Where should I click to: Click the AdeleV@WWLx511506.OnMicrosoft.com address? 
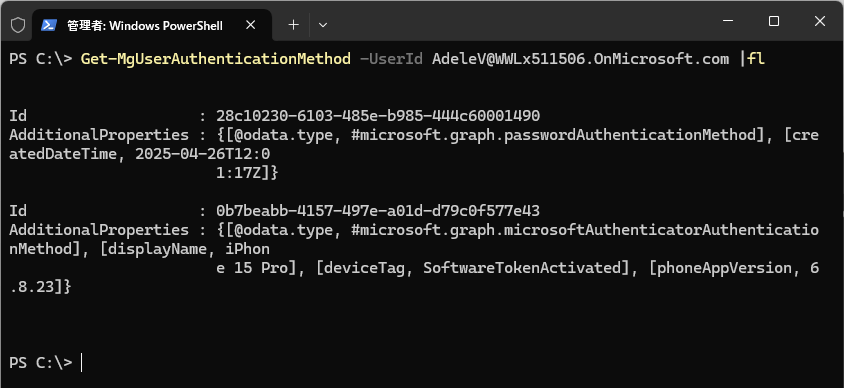tap(580, 59)
